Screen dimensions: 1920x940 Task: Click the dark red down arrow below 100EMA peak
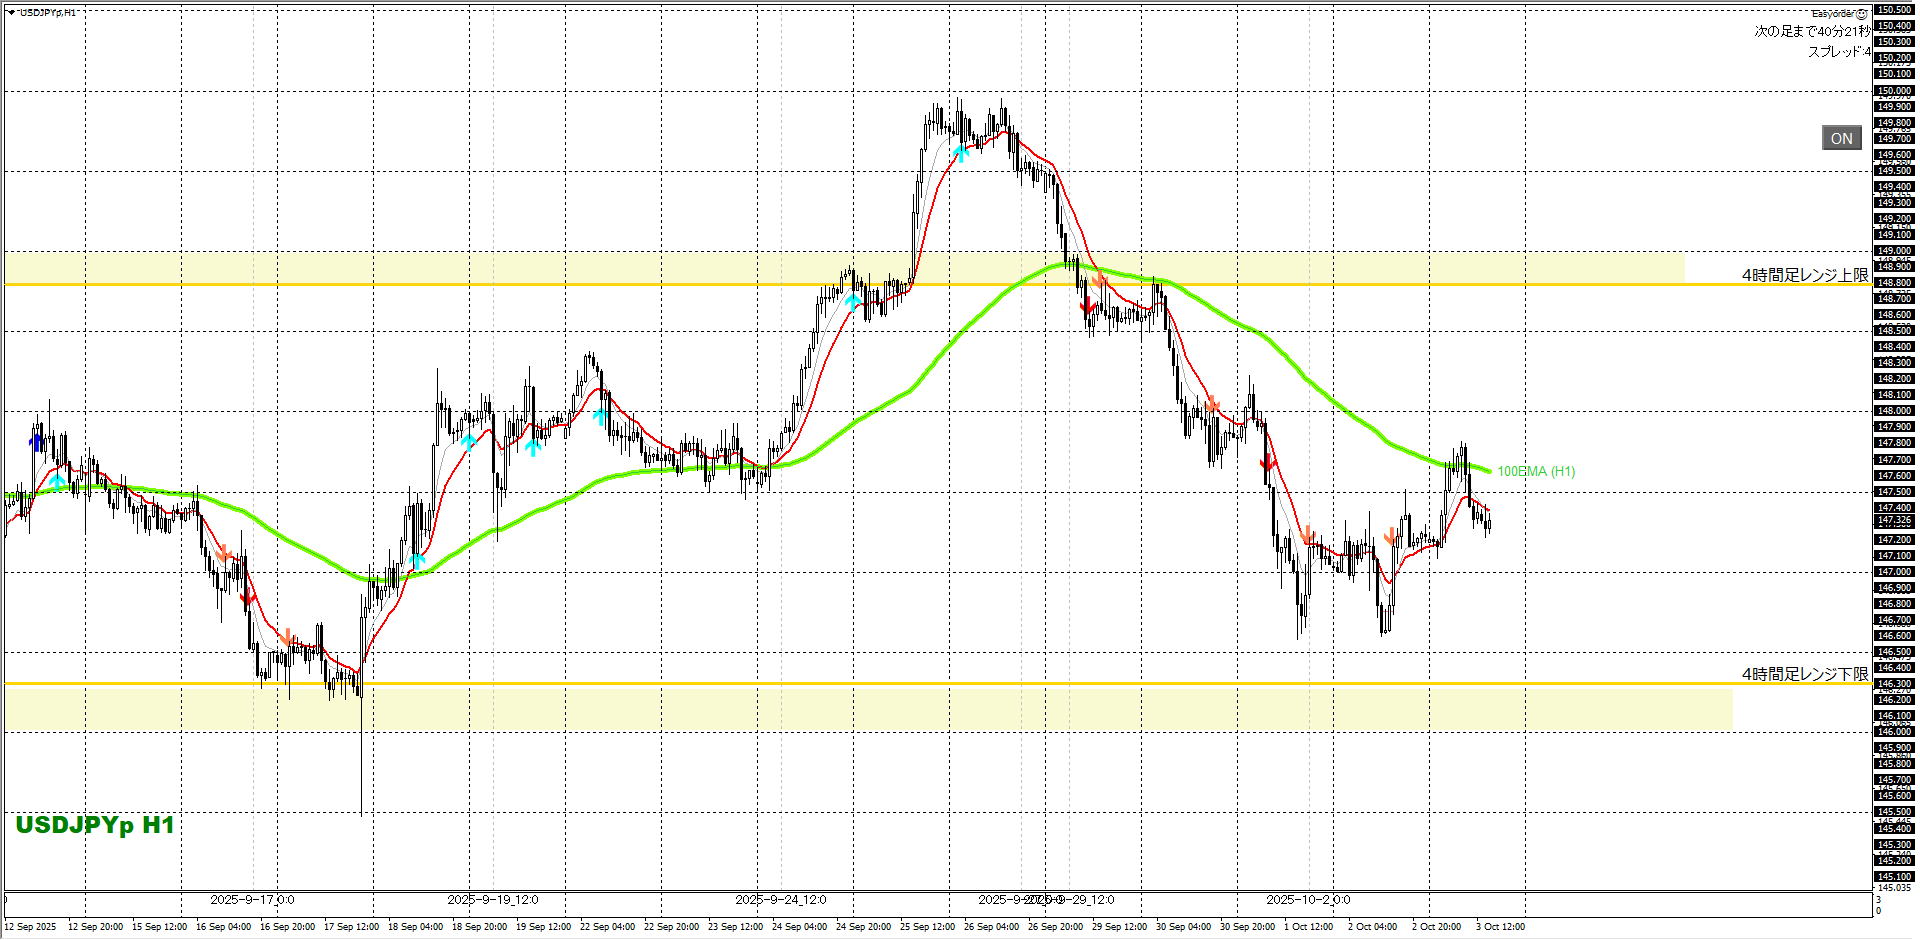click(x=1088, y=307)
